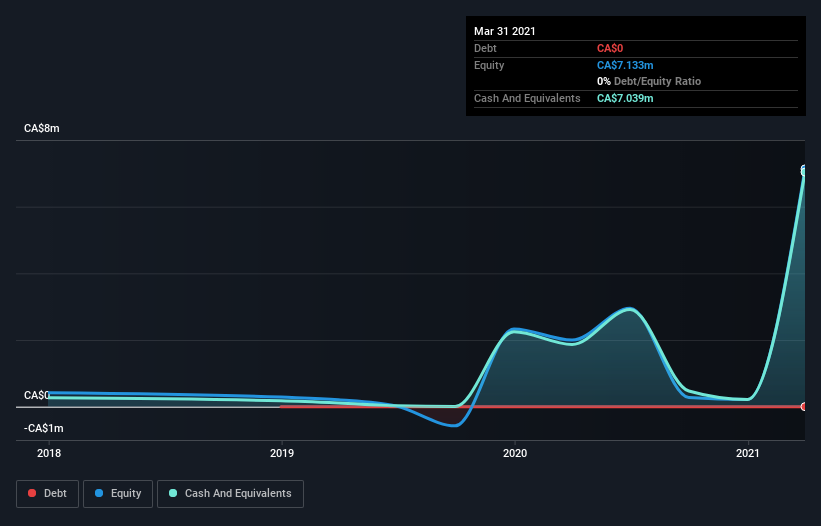Click the red Debt endpoint marker
The height and width of the screenshot is (526, 821).
pos(804,407)
